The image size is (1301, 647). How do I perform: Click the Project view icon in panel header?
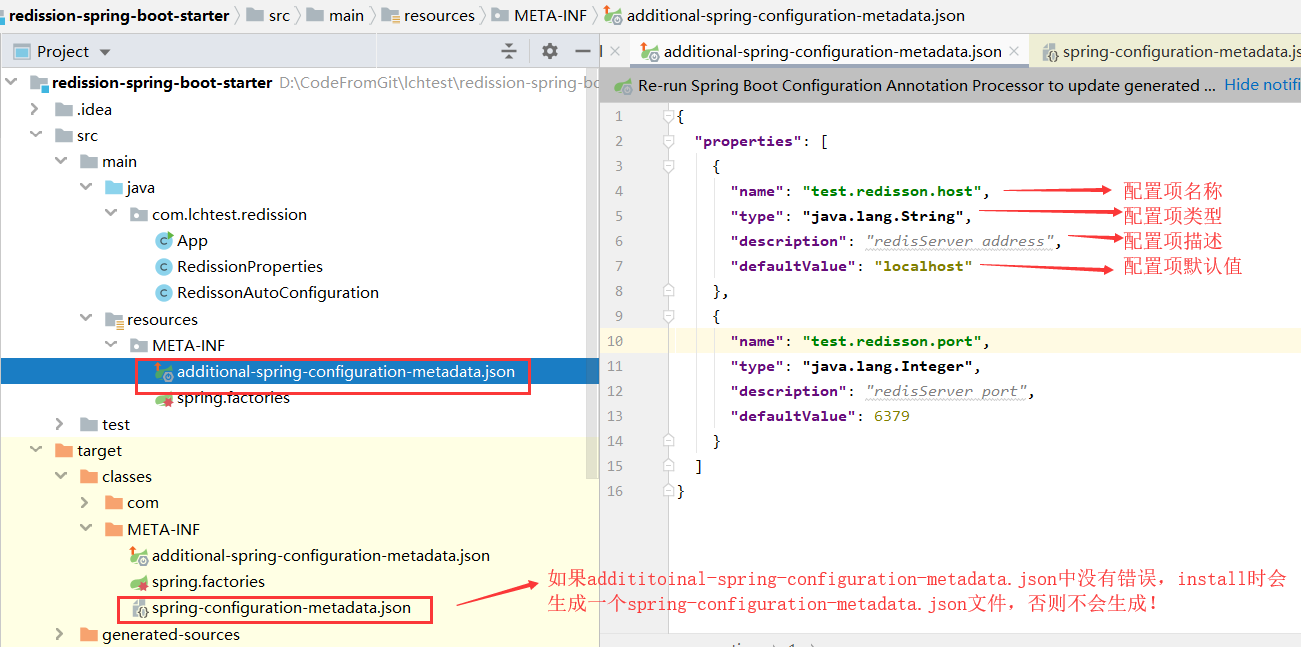(21, 51)
